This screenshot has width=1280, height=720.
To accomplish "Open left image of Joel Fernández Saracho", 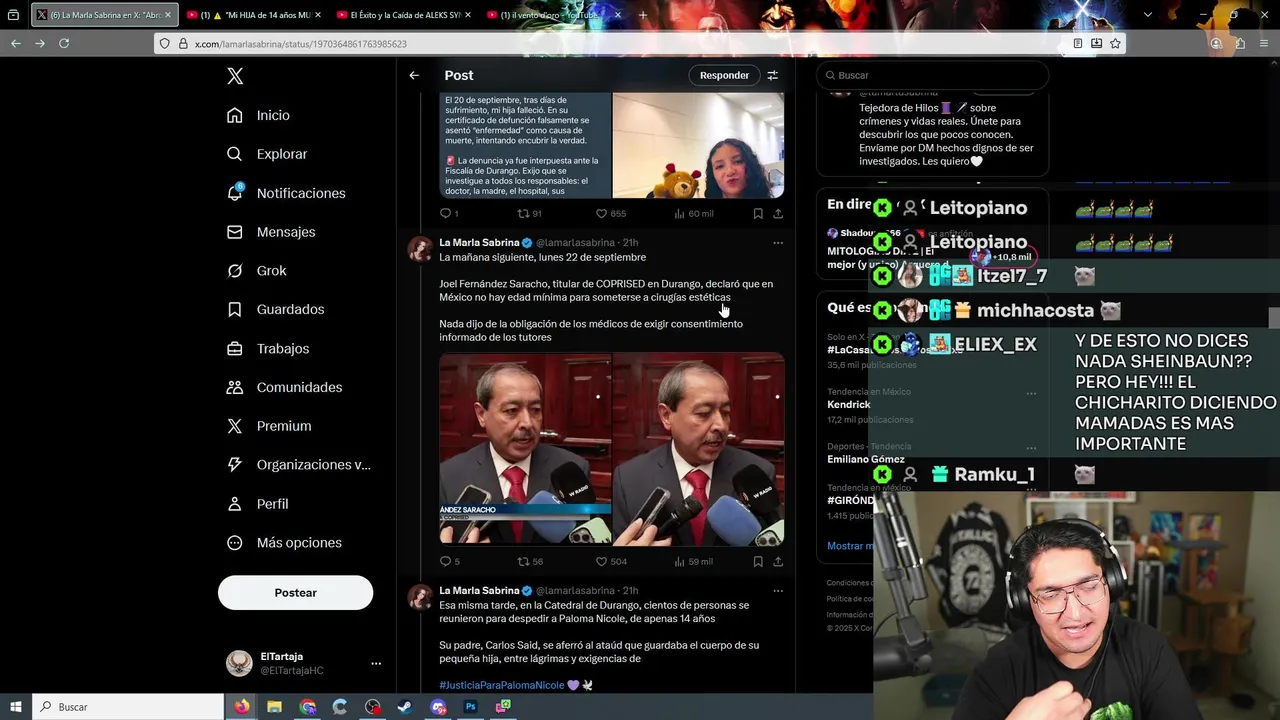I will pyautogui.click(x=525, y=449).
